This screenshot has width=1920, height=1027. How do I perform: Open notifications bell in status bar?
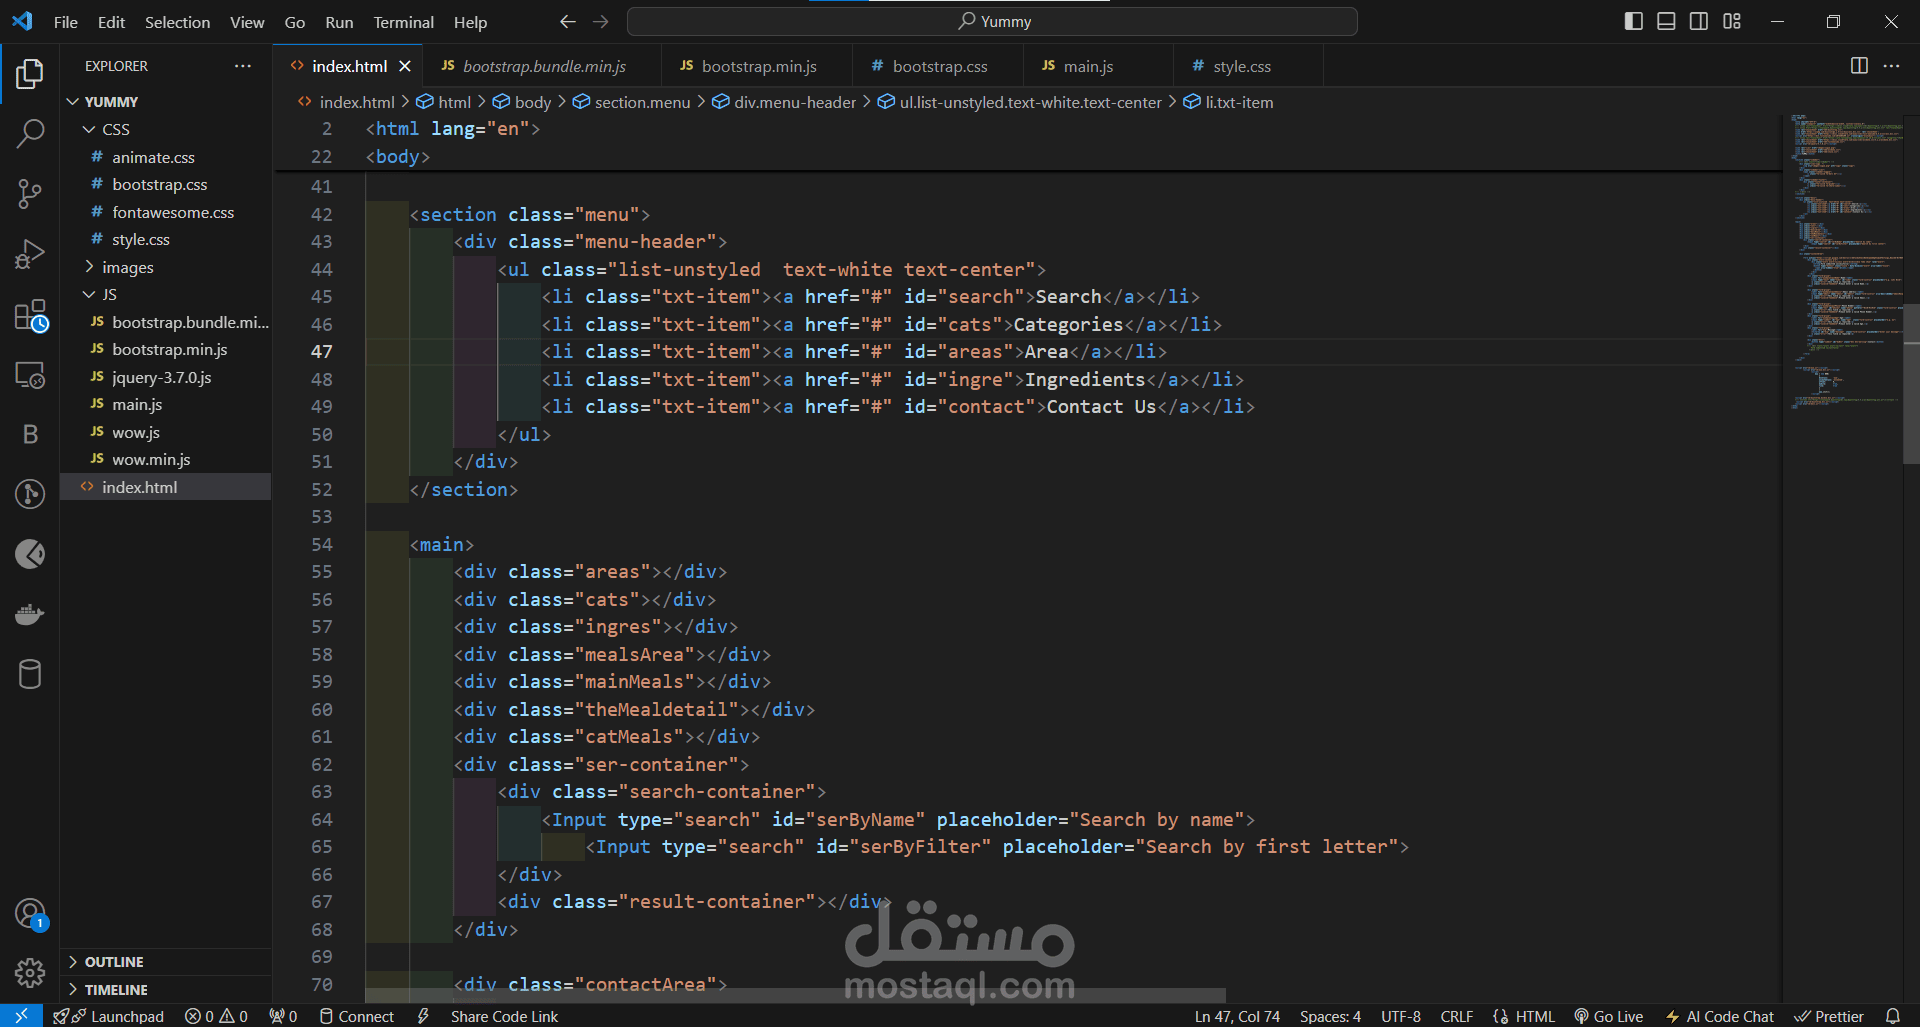(1892, 1016)
